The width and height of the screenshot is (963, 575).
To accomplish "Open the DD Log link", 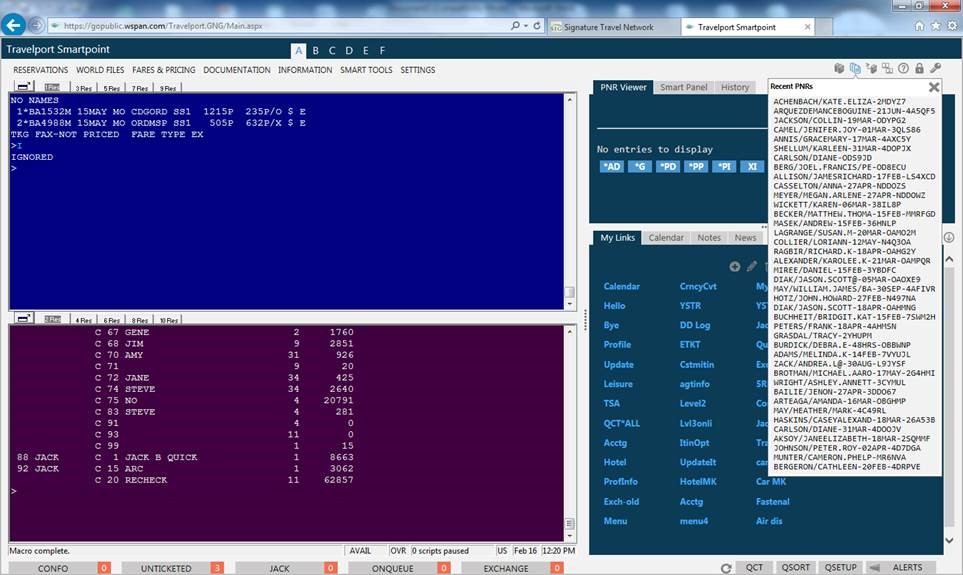I will (x=695, y=325).
